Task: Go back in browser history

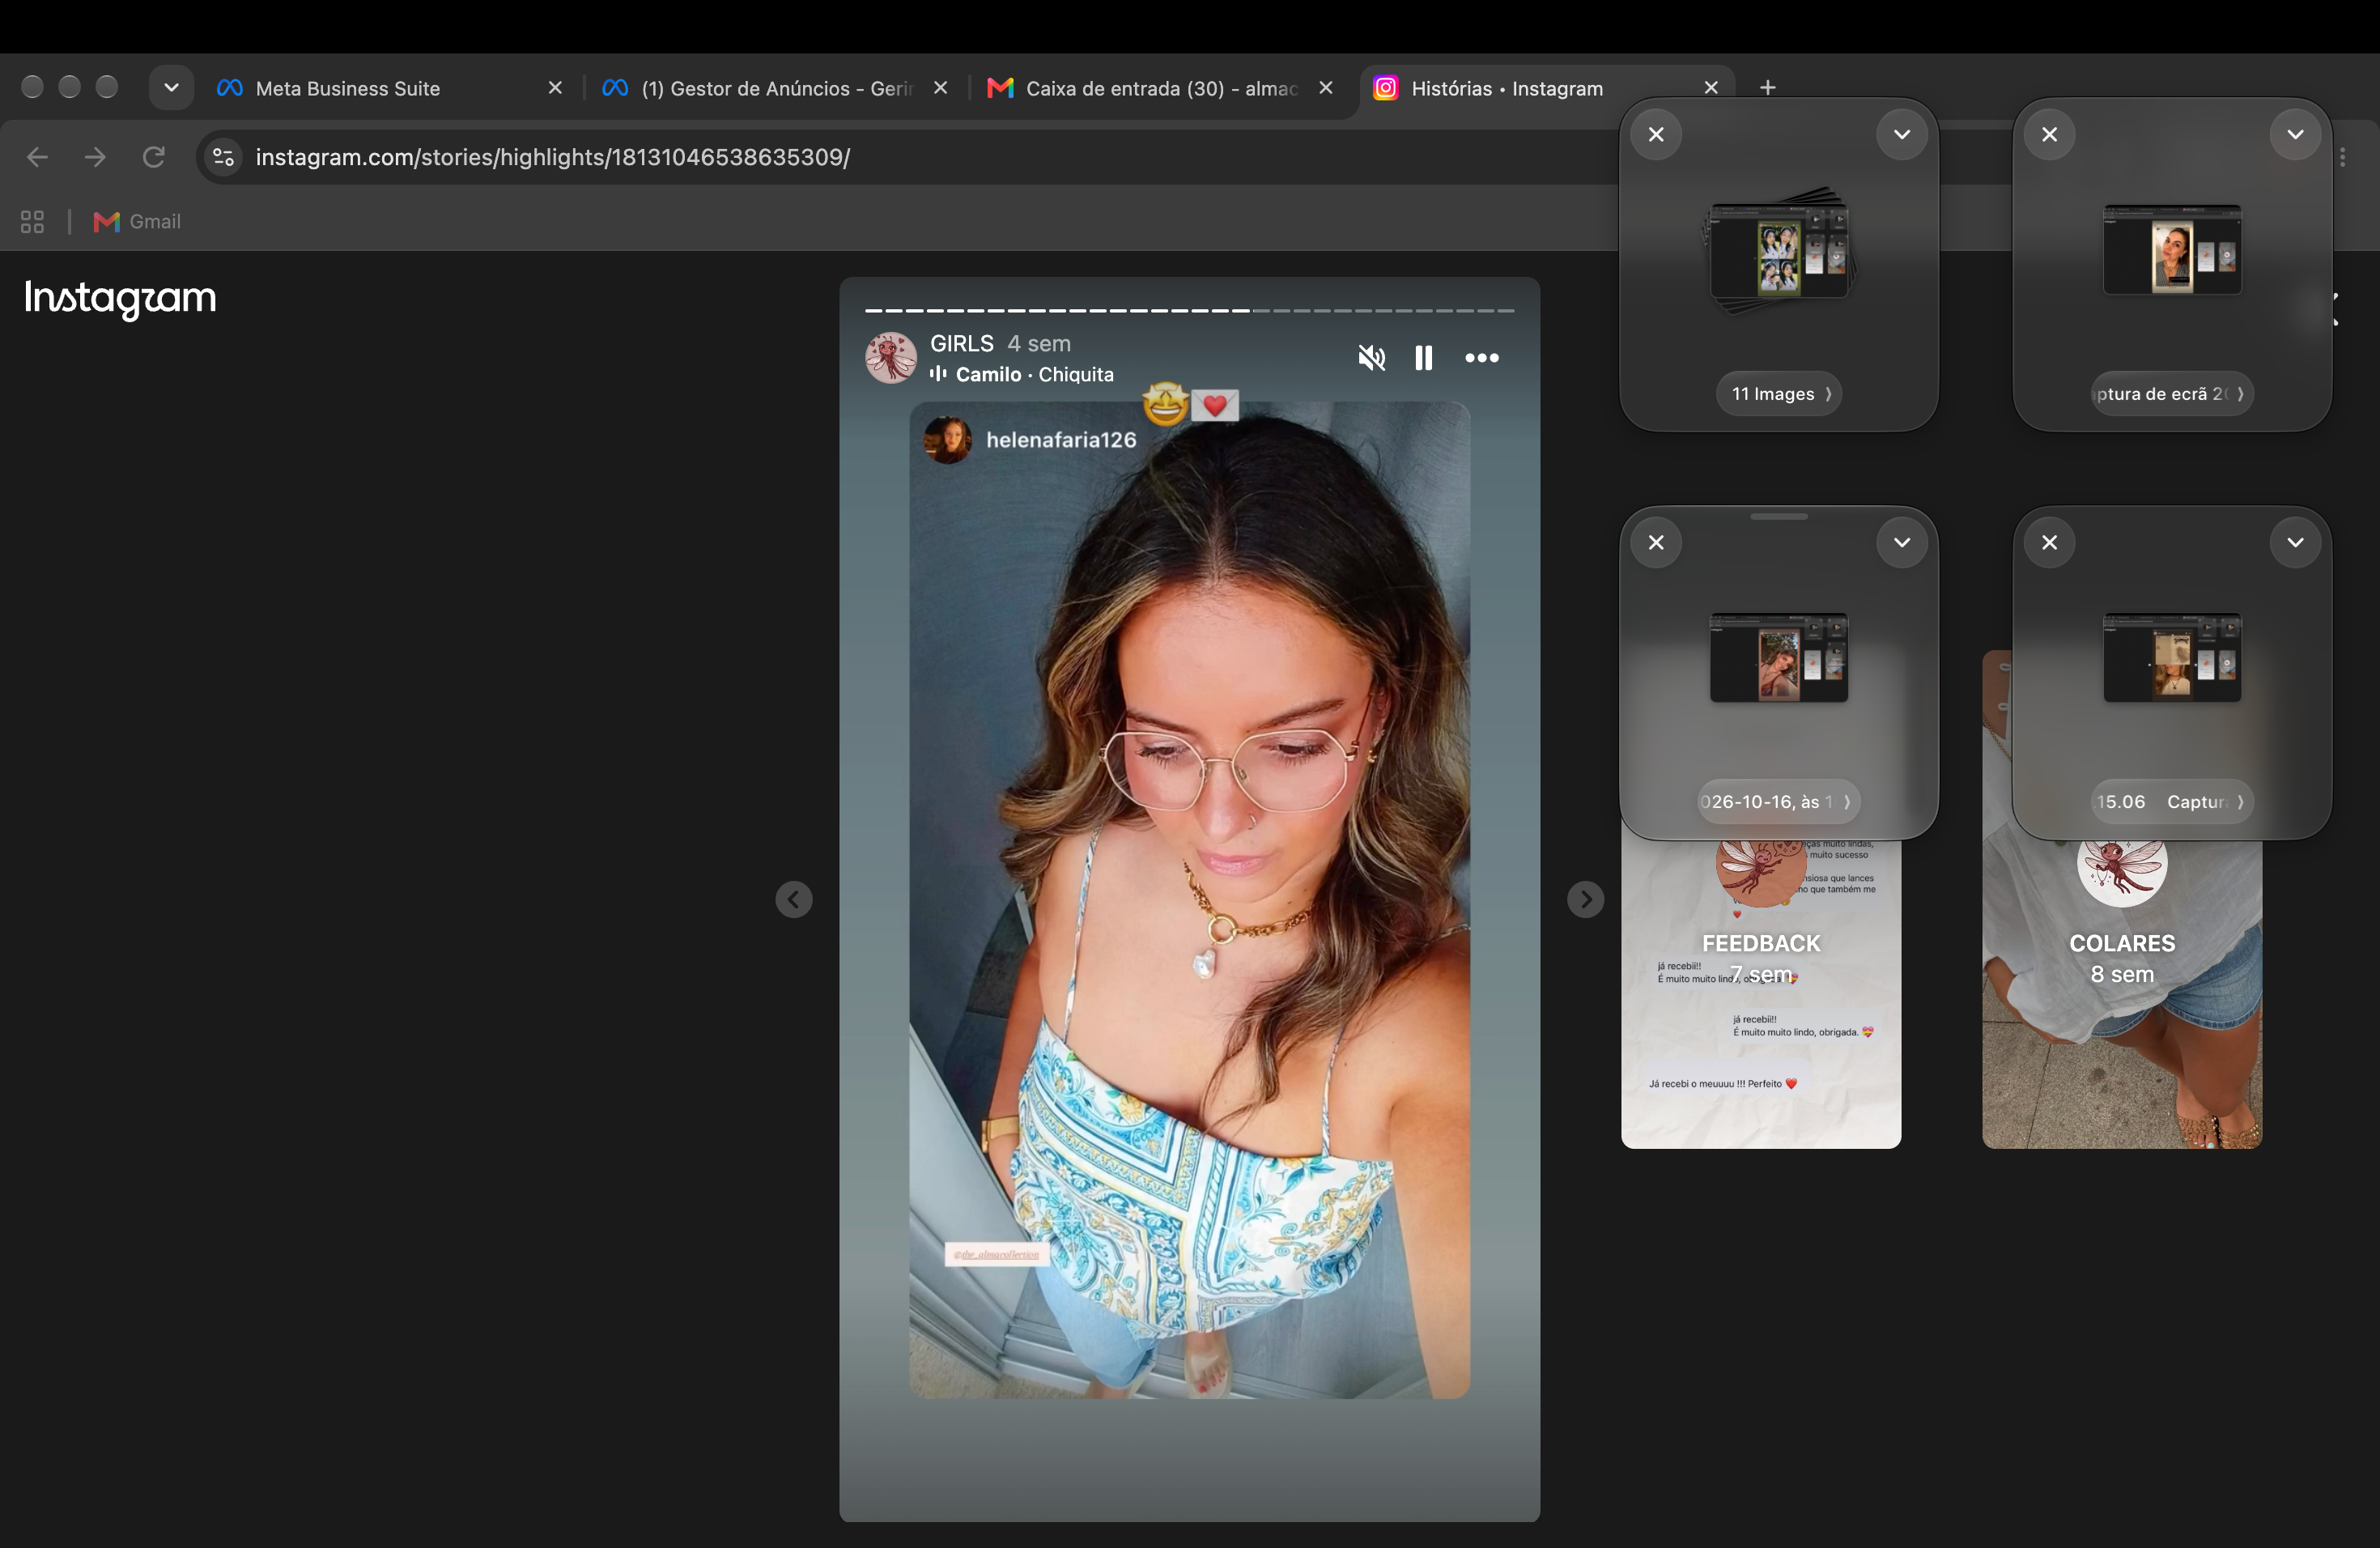Action: 37,157
